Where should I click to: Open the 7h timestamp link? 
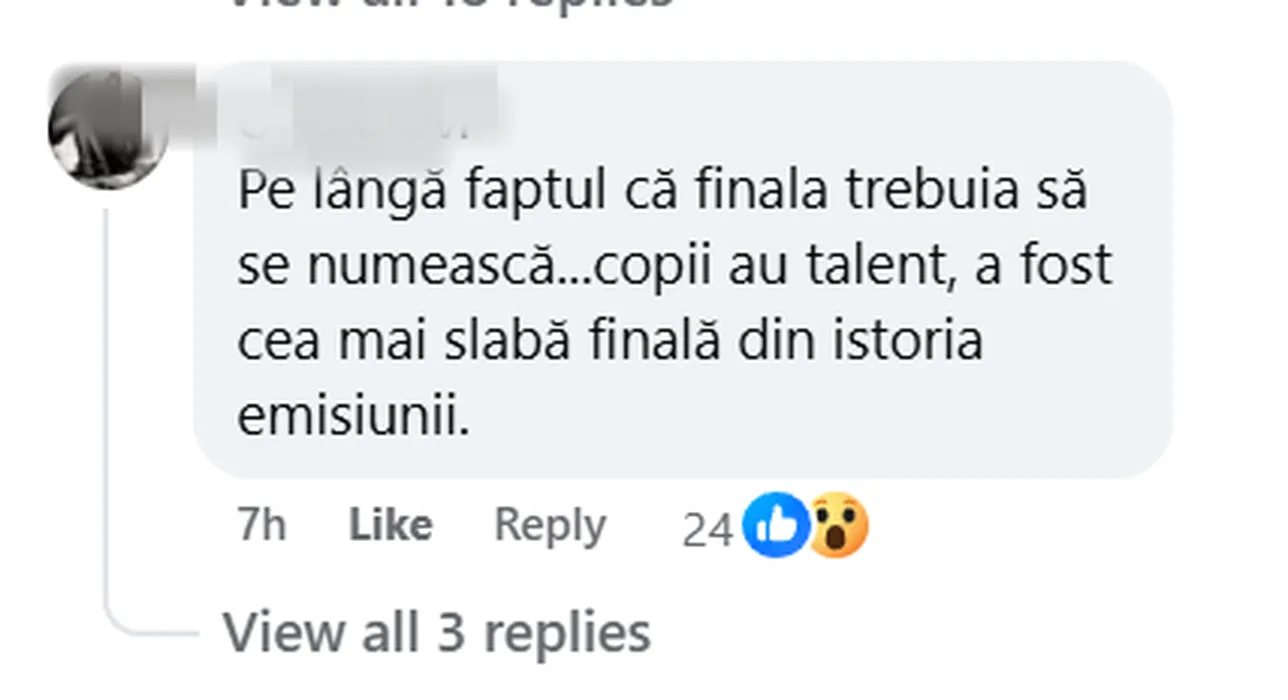point(261,525)
